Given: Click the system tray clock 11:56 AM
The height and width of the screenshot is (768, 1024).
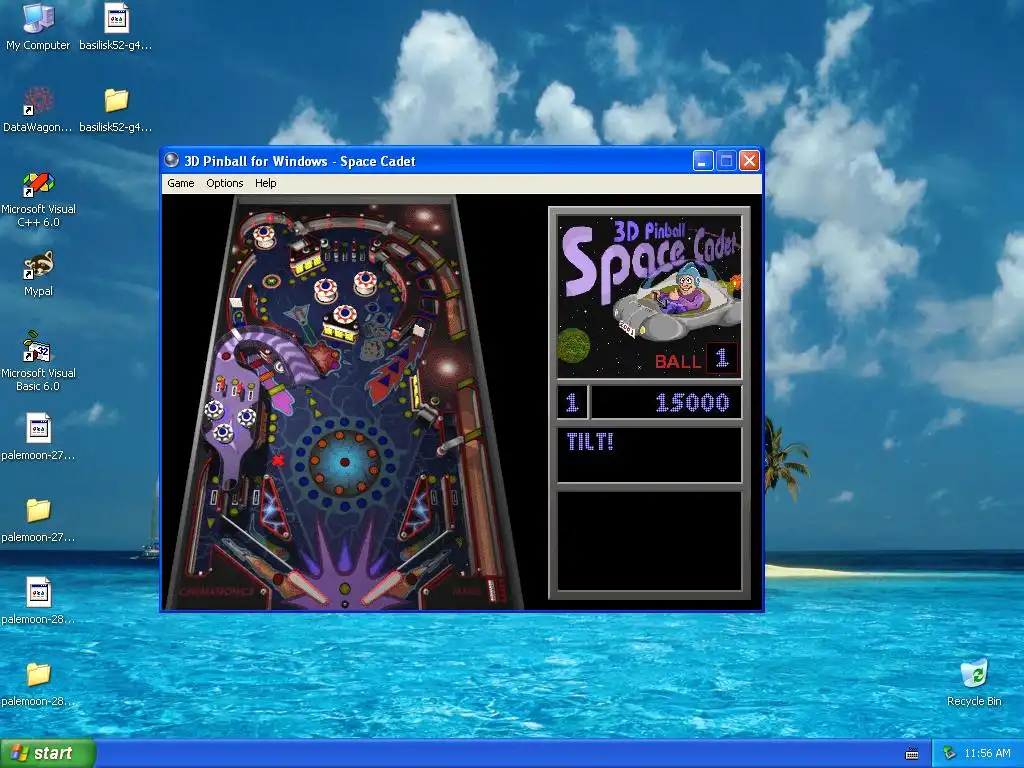Looking at the screenshot, I should 987,754.
